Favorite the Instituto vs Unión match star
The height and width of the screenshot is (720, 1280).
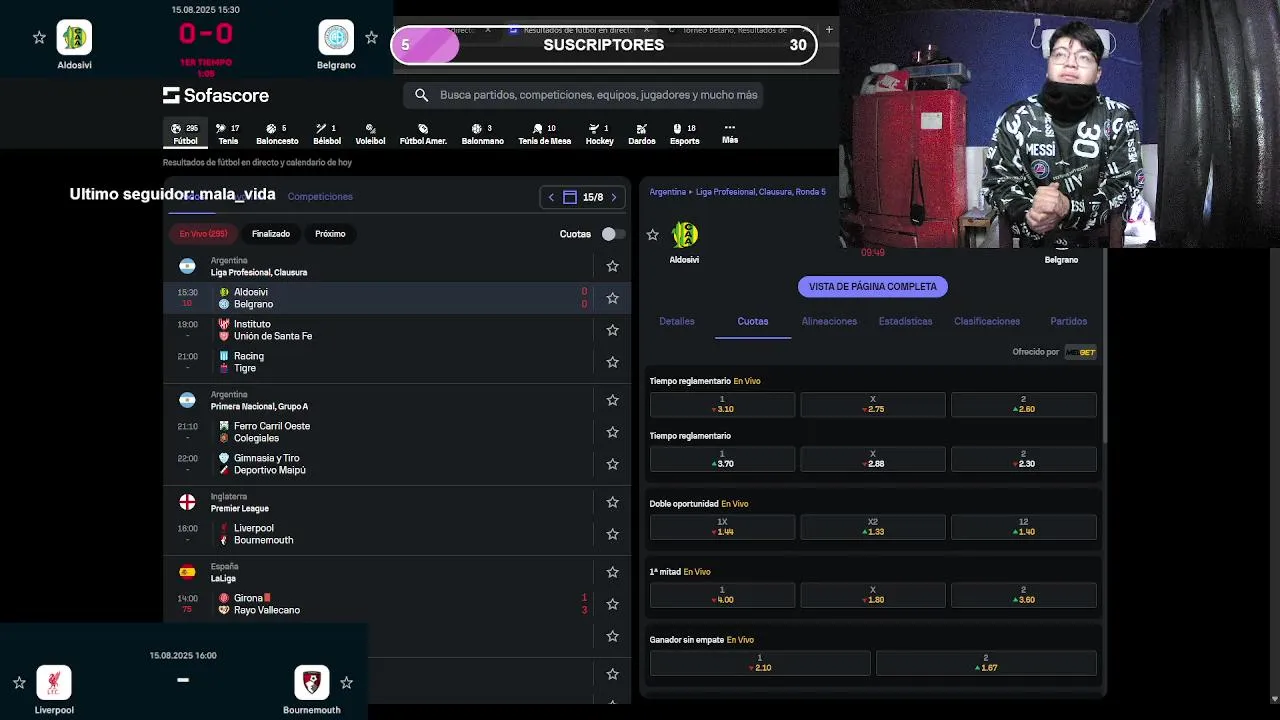point(612,330)
